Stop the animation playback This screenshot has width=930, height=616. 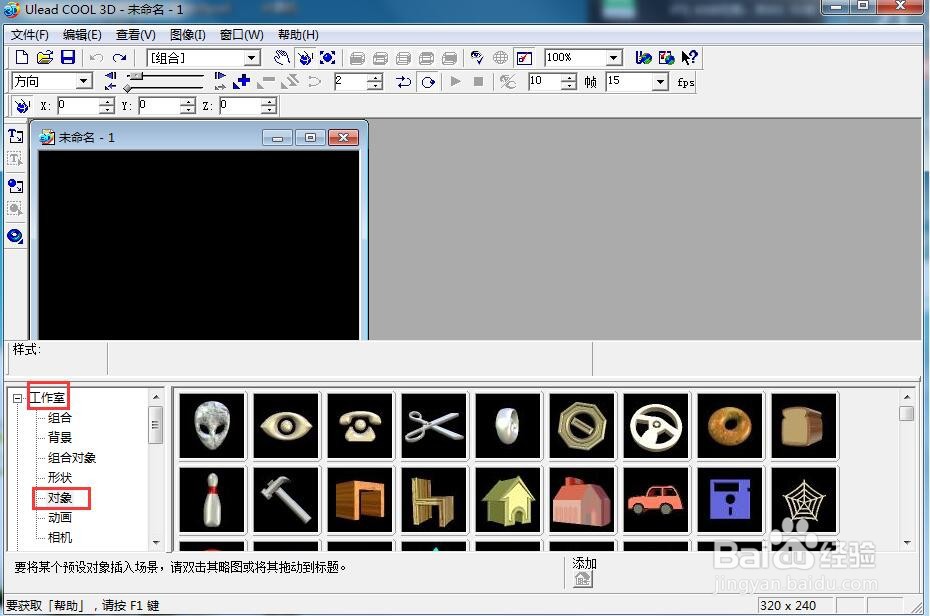(x=478, y=81)
